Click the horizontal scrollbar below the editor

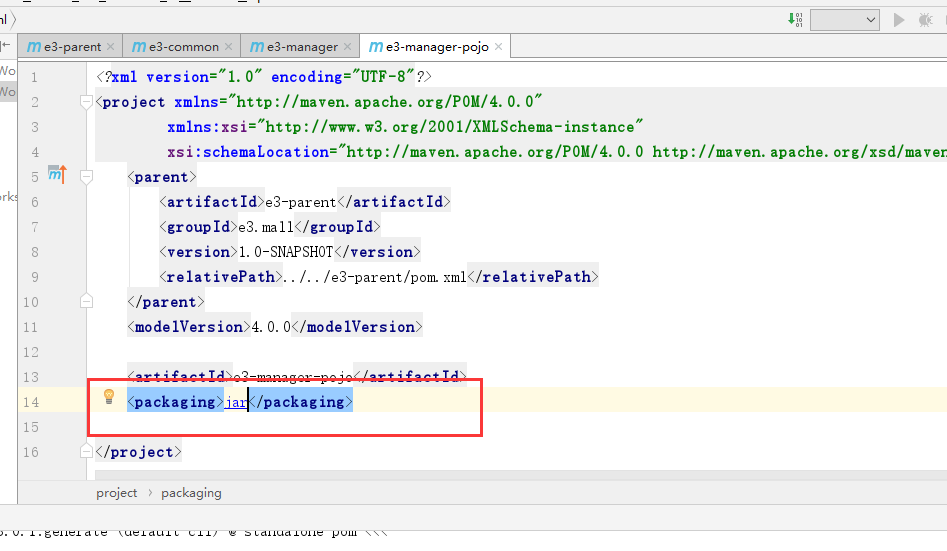pos(521,475)
